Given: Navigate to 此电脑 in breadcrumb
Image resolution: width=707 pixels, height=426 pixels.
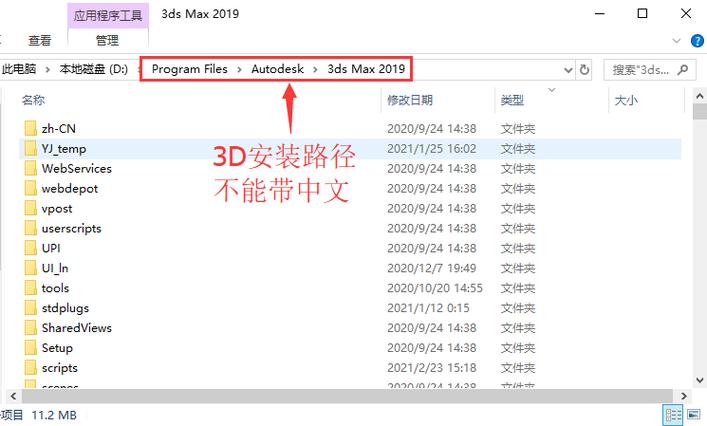Looking at the screenshot, I should click(18, 69).
